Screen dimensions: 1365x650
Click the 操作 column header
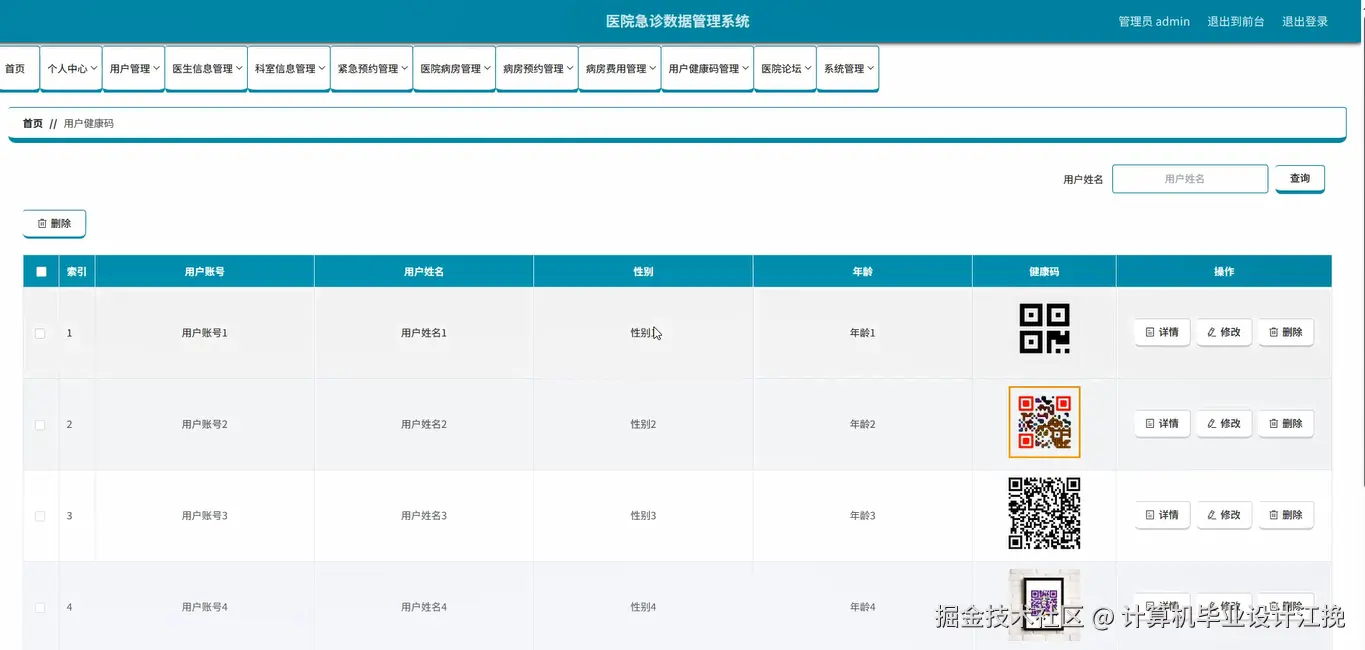(1224, 272)
